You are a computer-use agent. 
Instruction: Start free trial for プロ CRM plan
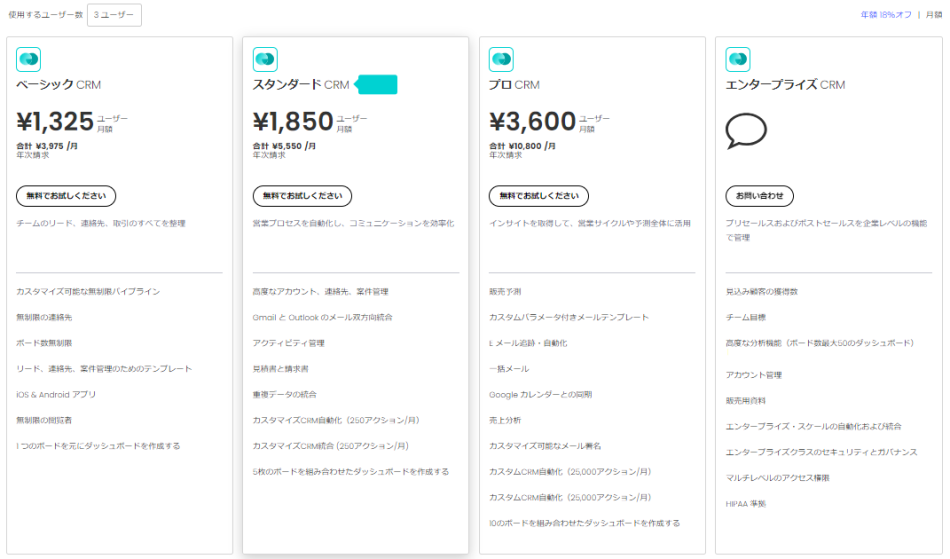pos(538,196)
